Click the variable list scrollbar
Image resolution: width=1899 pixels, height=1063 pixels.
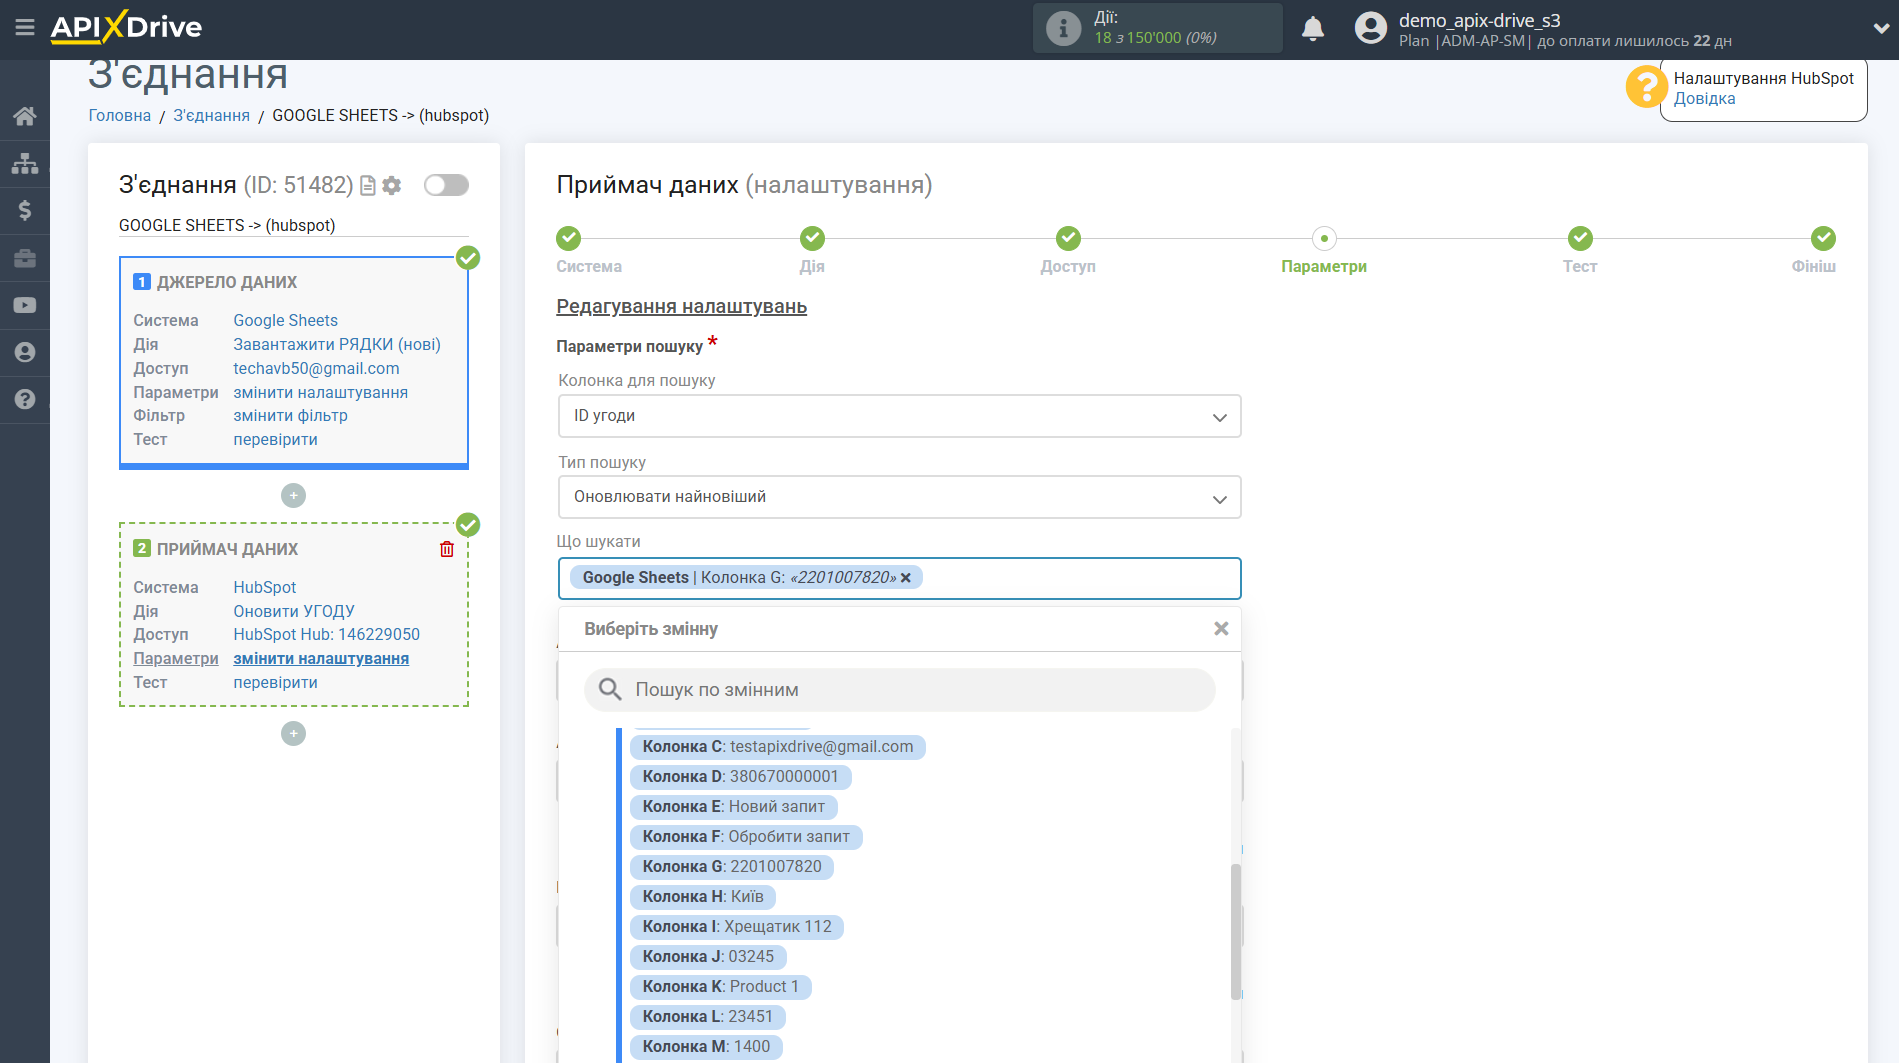1236,931
